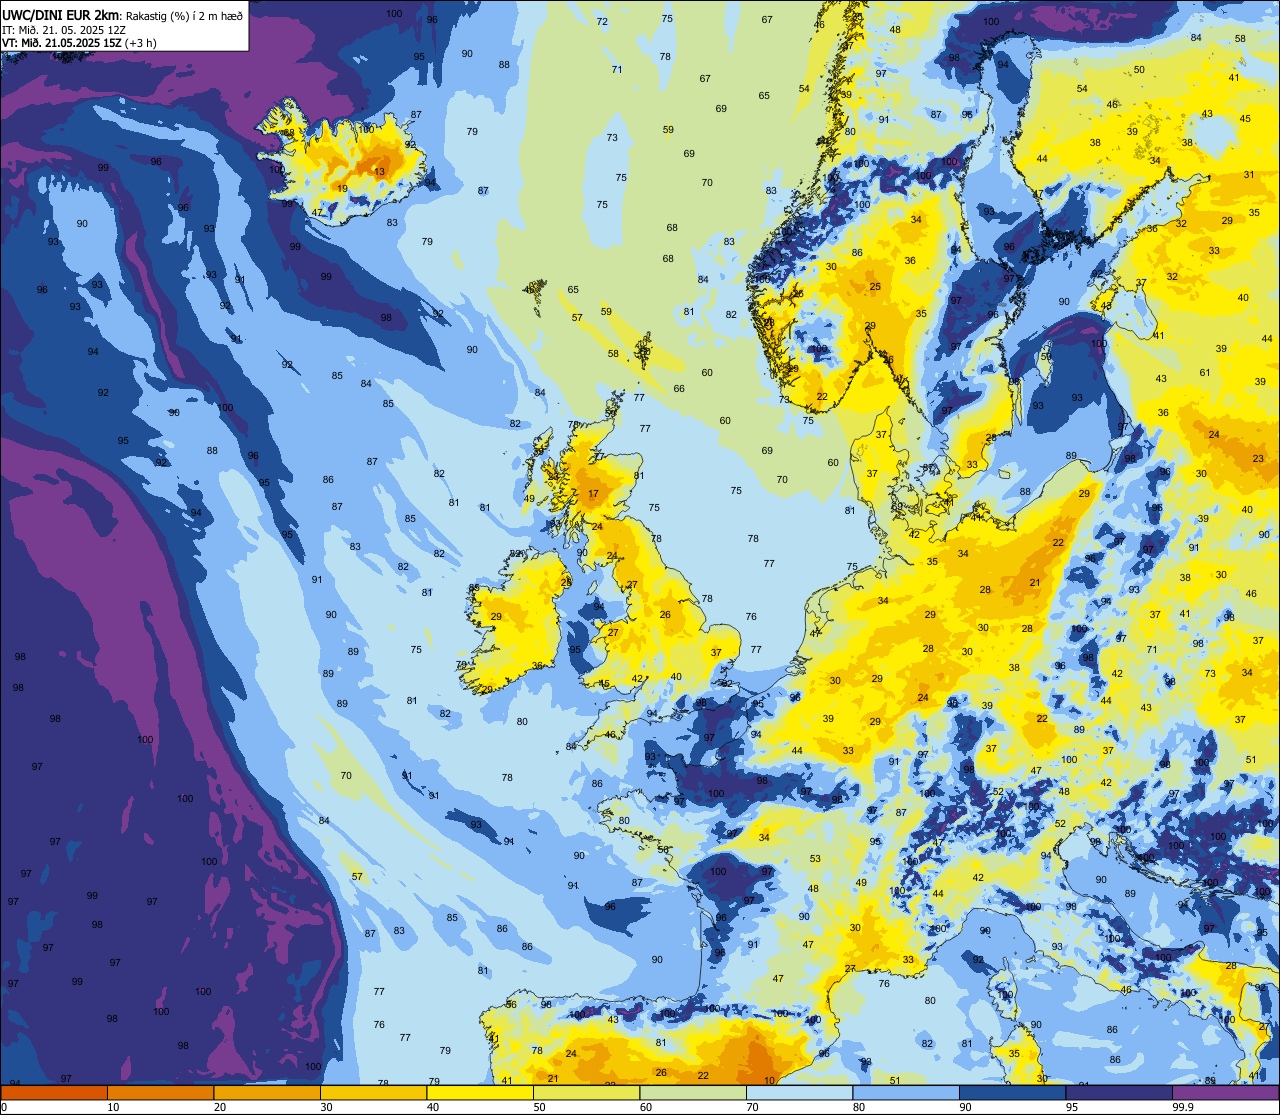Viewport: 1280px width, 1115px height.
Task: Select the yellow legend swatch between 40 and 50
Action: pyautogui.click(x=480, y=1092)
